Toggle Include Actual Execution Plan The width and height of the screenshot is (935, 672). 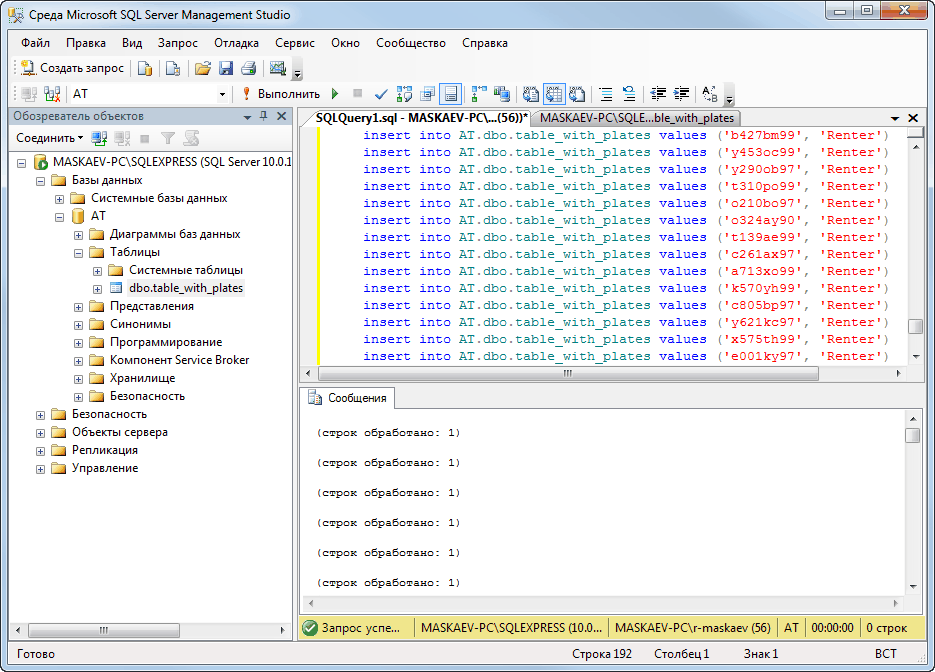[479, 94]
